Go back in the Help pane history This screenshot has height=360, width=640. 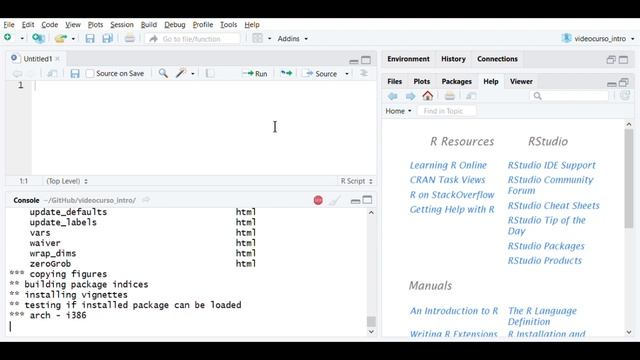(393, 96)
